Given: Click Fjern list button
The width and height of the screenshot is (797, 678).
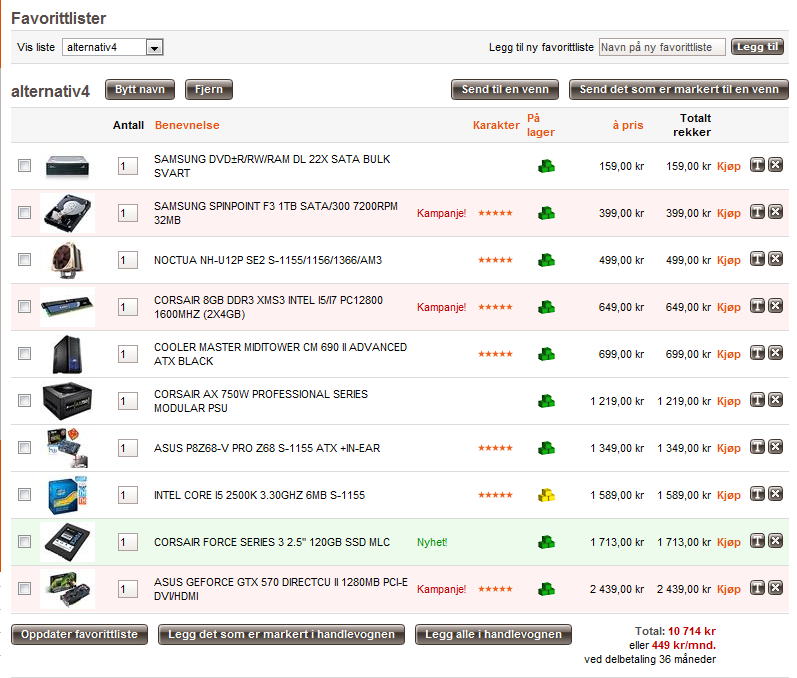Looking at the screenshot, I should click(x=209, y=89).
